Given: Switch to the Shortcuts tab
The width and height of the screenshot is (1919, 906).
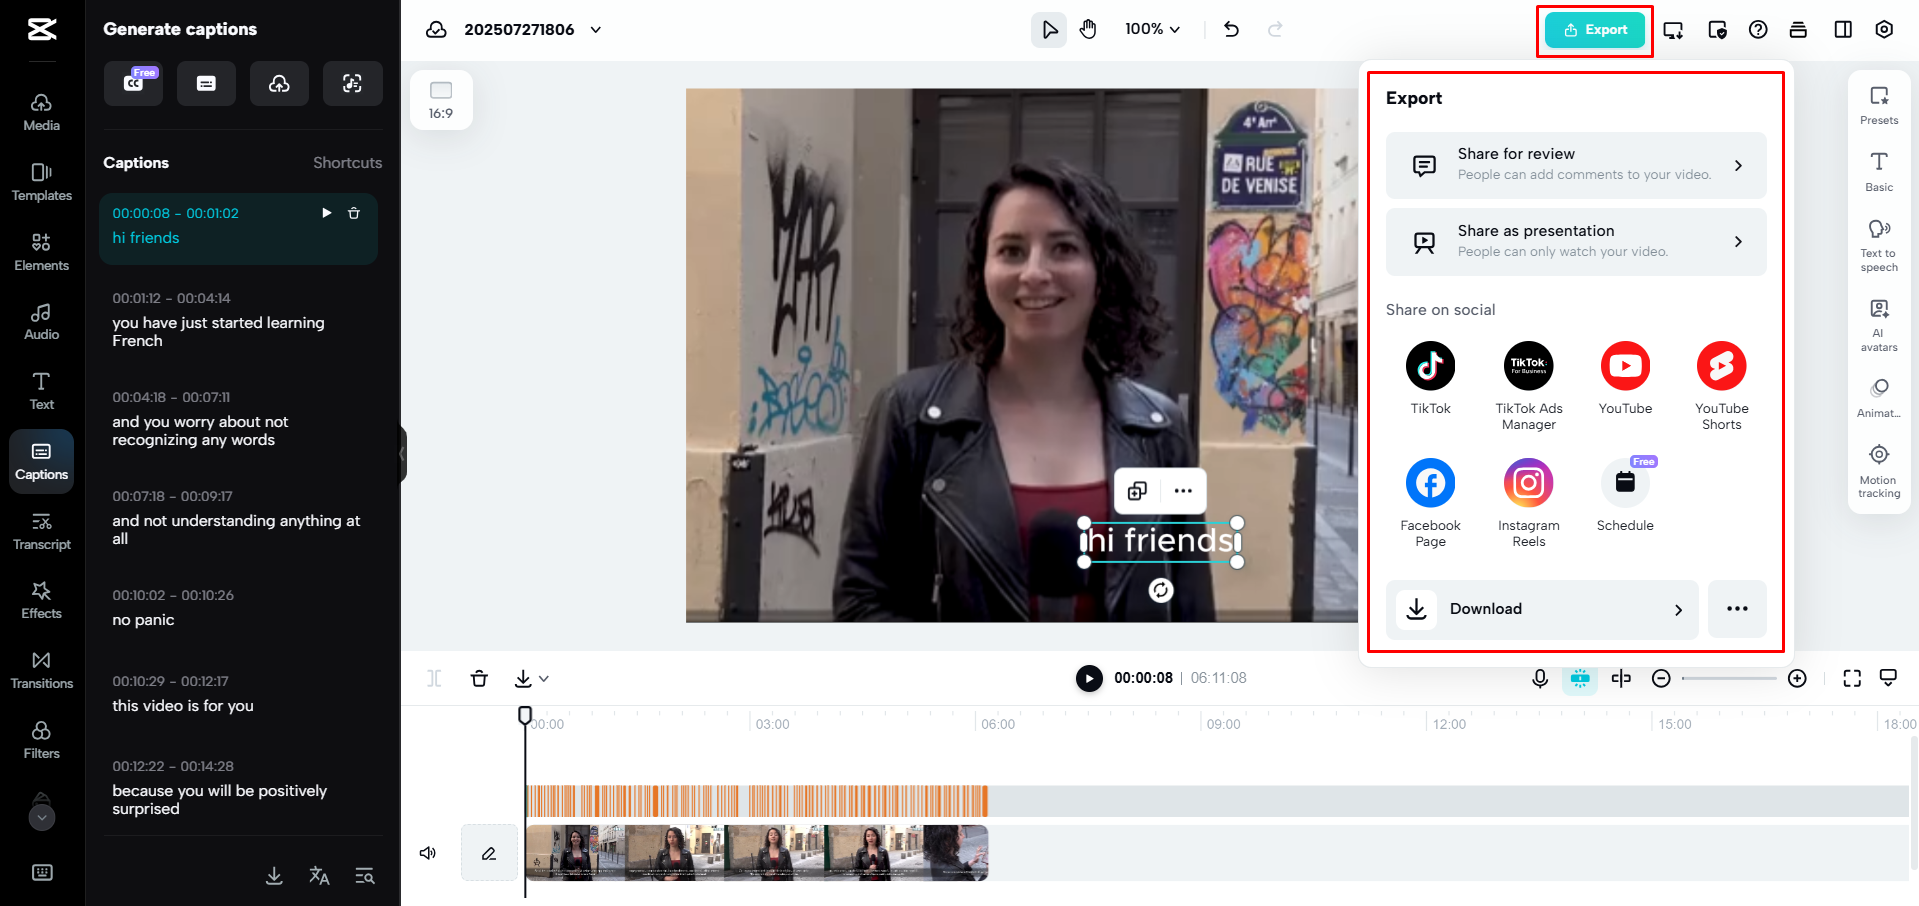Looking at the screenshot, I should [347, 162].
